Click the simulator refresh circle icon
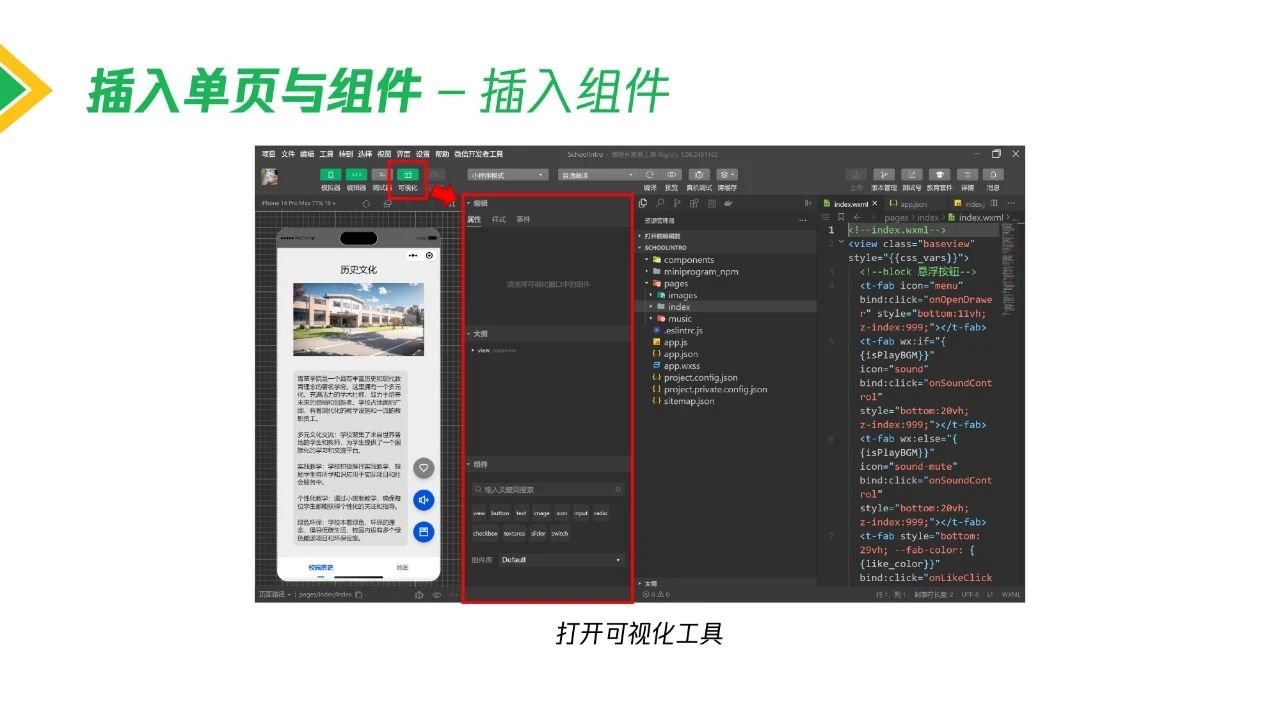Screen dimensions: 1280x720 pyautogui.click(x=366, y=203)
